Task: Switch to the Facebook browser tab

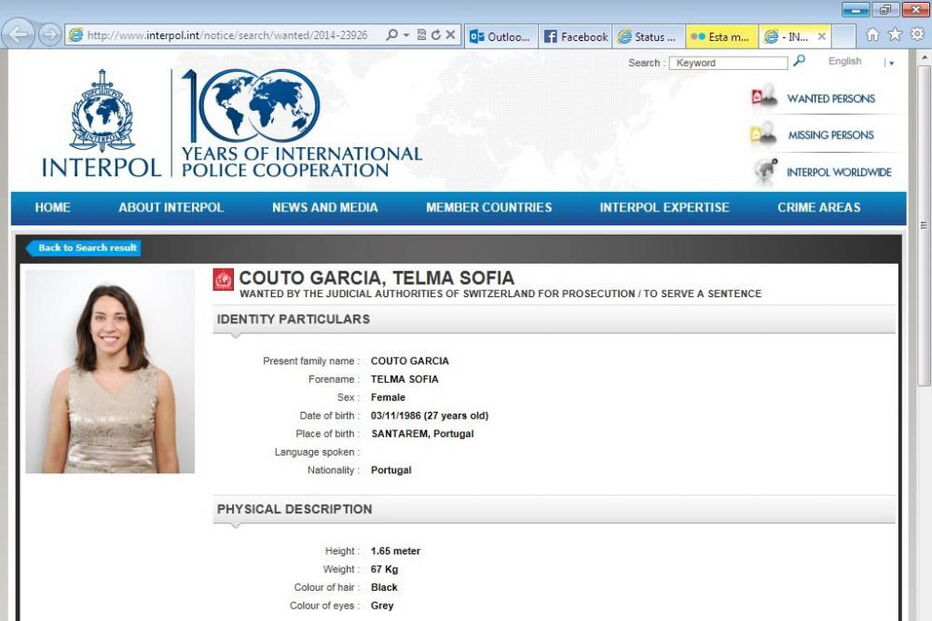Action: [x=575, y=36]
